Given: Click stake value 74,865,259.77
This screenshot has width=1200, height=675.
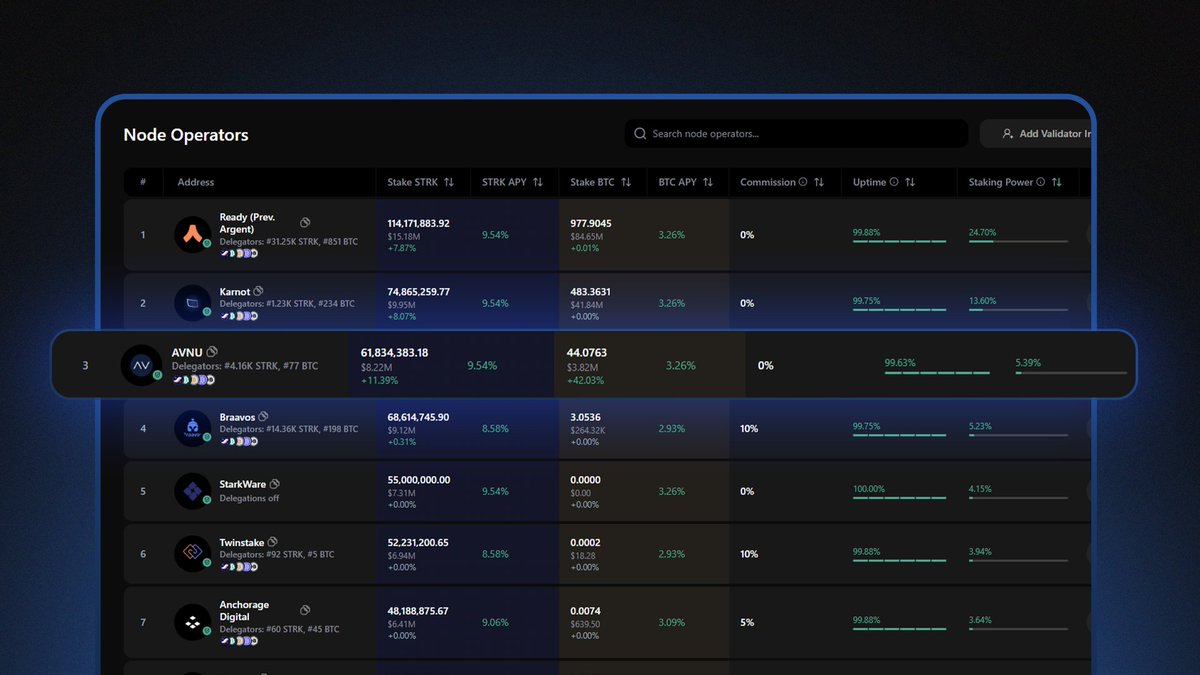Looking at the screenshot, I should (419, 292).
